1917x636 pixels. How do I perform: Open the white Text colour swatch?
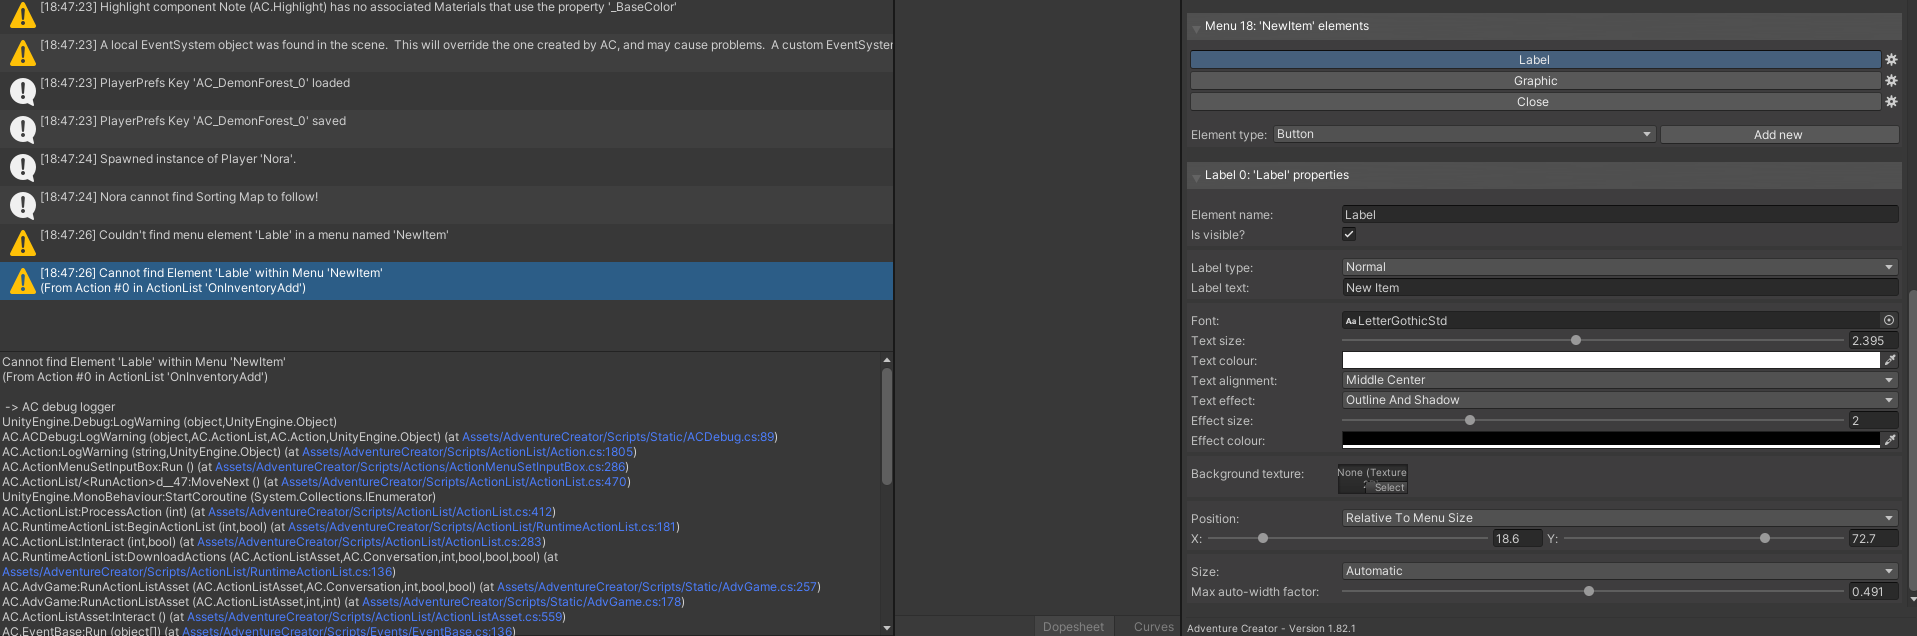(1611, 360)
